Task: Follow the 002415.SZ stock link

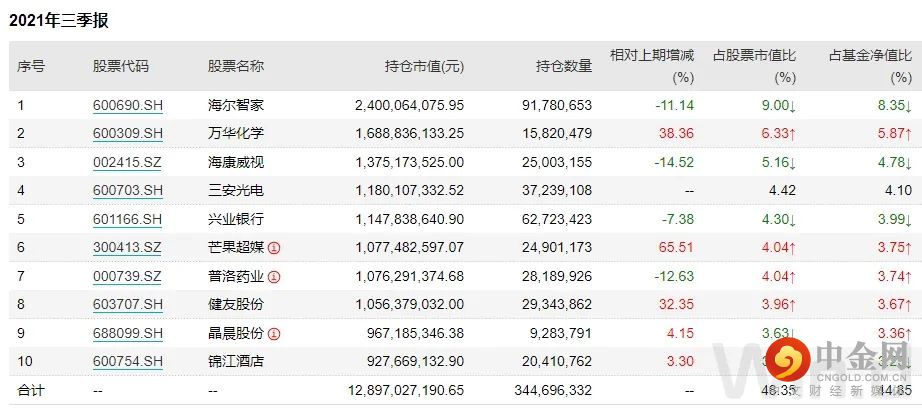Action: pos(128,162)
